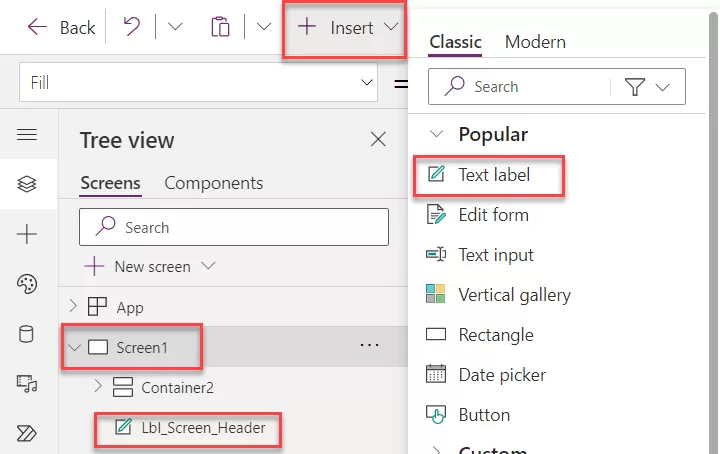Click the Back button
Screen dimensions: 720x454
click(x=62, y=28)
